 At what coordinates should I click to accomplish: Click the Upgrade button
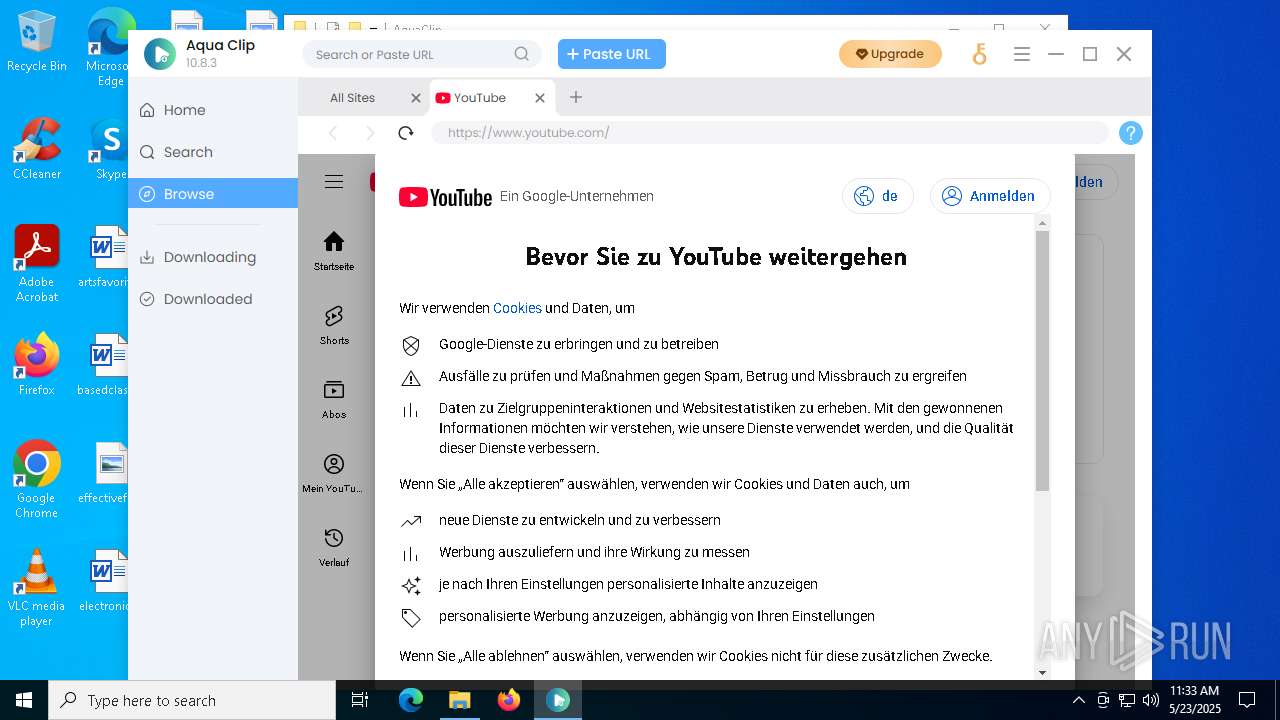(x=890, y=54)
